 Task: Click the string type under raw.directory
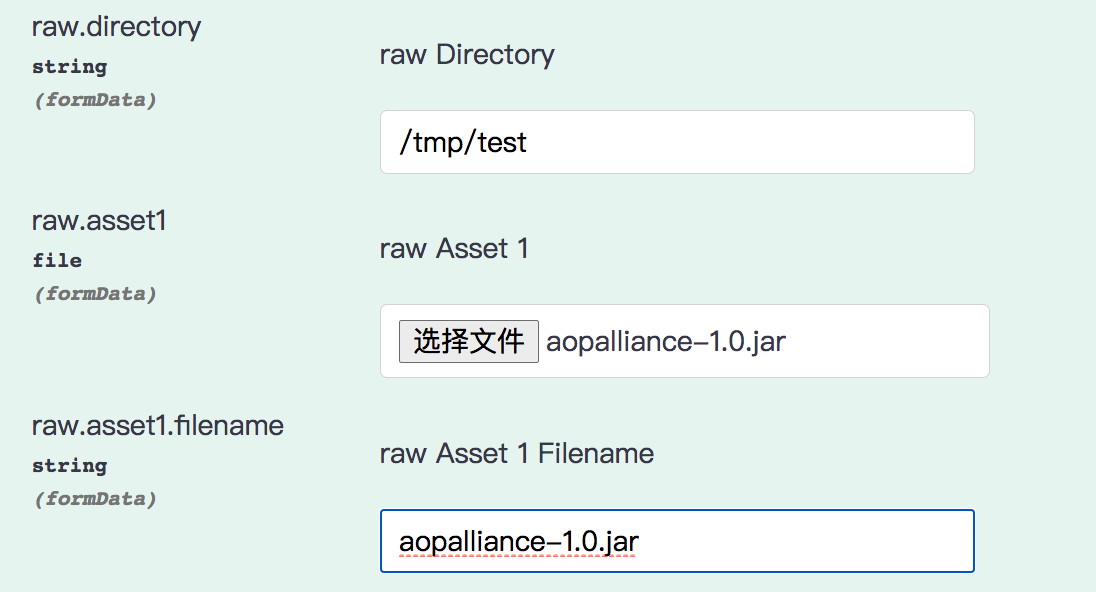[x=69, y=67]
